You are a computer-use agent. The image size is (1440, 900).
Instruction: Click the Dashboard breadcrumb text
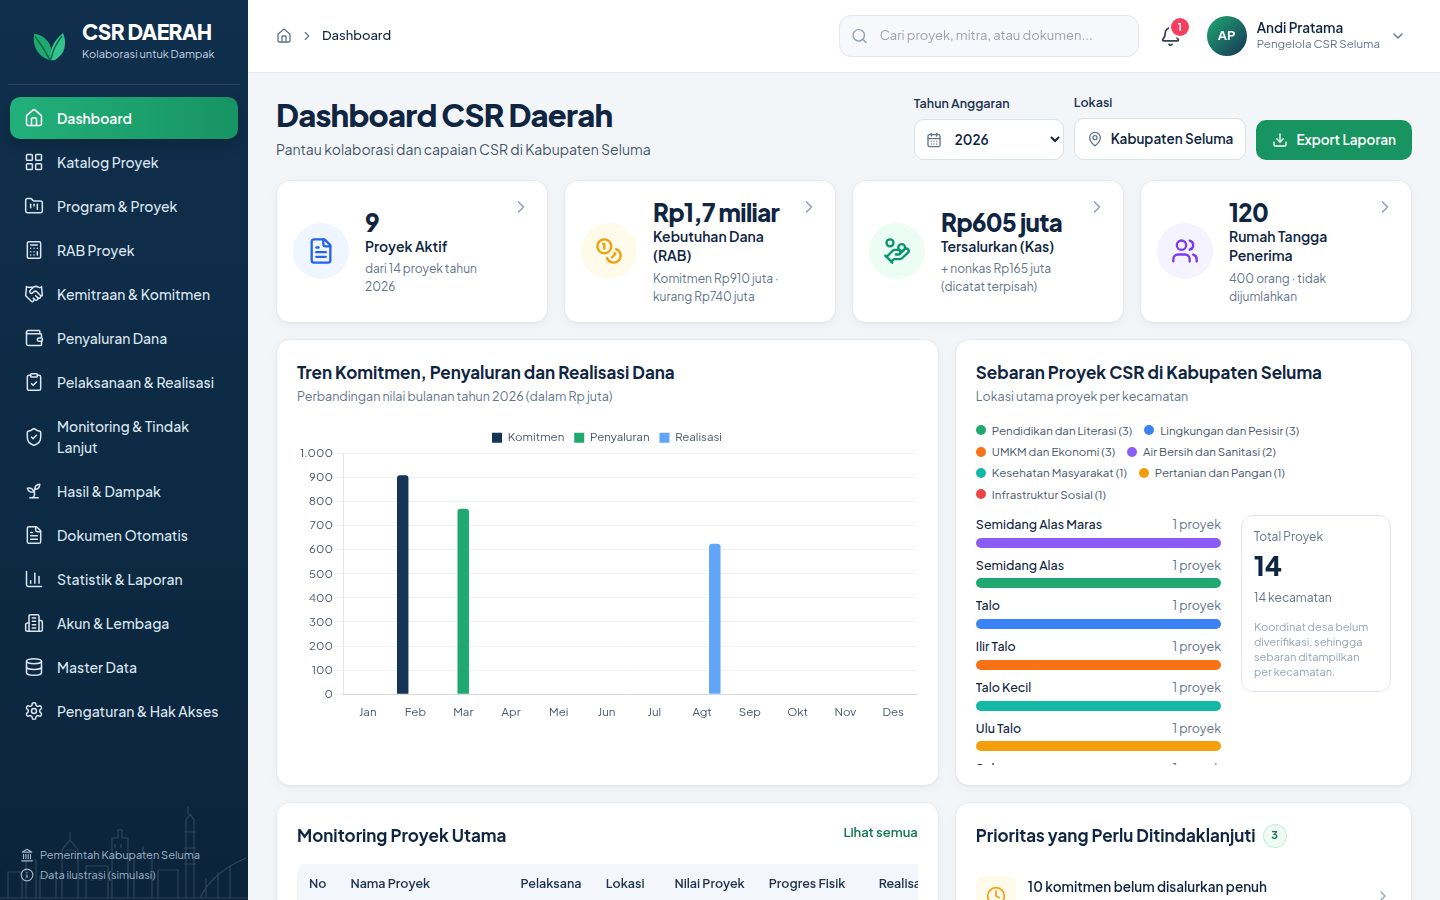tap(356, 36)
